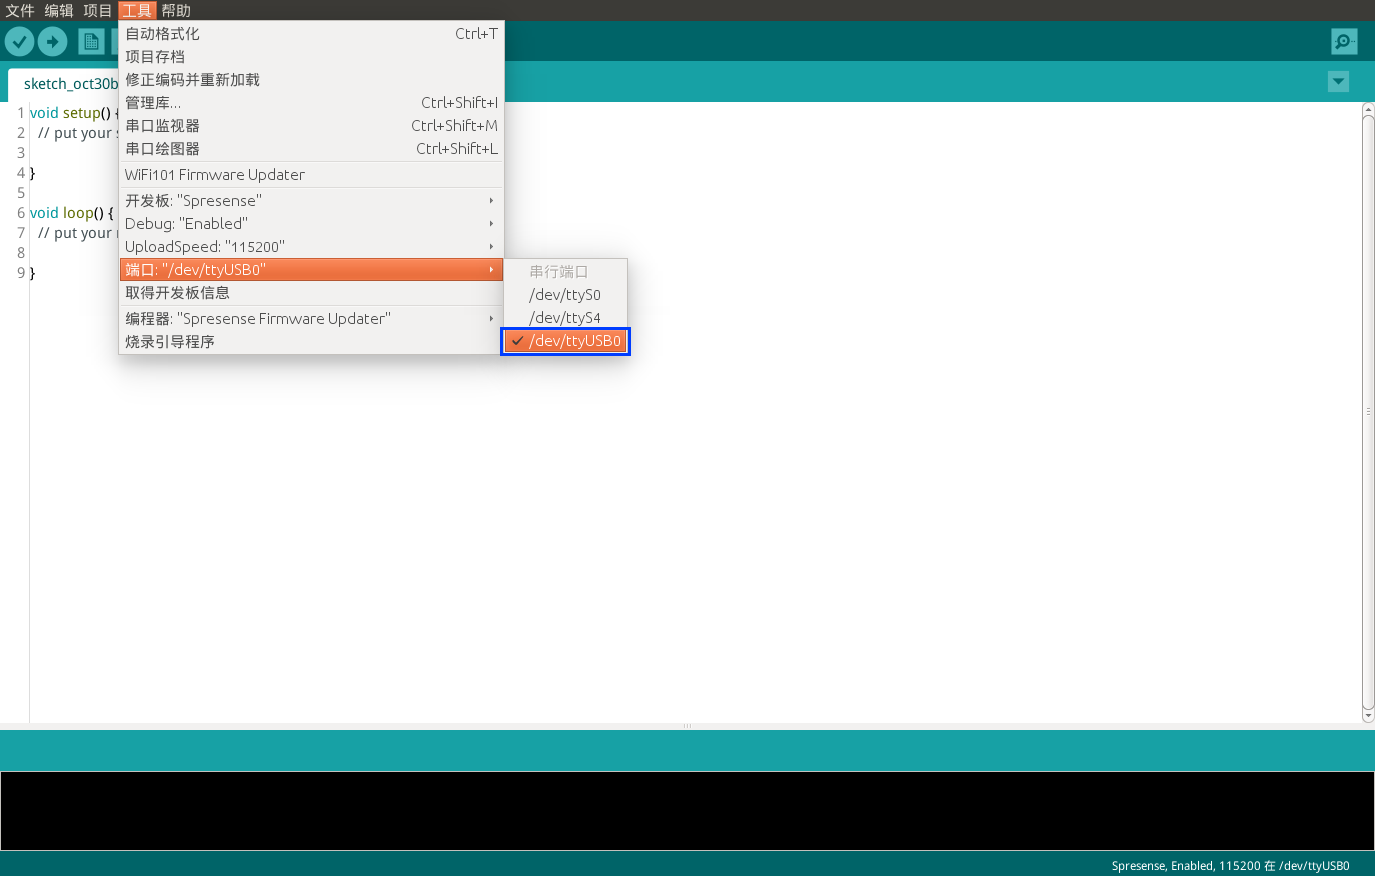The height and width of the screenshot is (876, 1375).
Task: Choose /dev/ttyS4 serial port
Action: 565,318
